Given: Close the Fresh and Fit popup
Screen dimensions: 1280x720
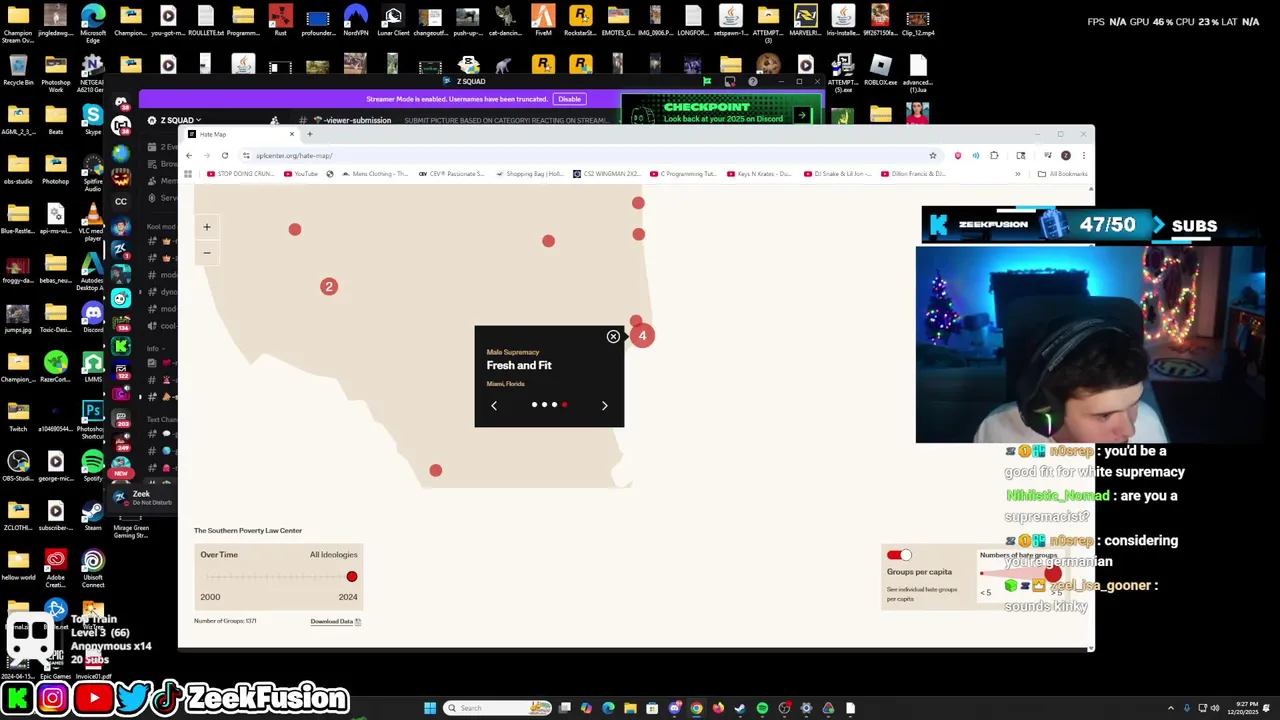Looking at the screenshot, I should (x=613, y=337).
